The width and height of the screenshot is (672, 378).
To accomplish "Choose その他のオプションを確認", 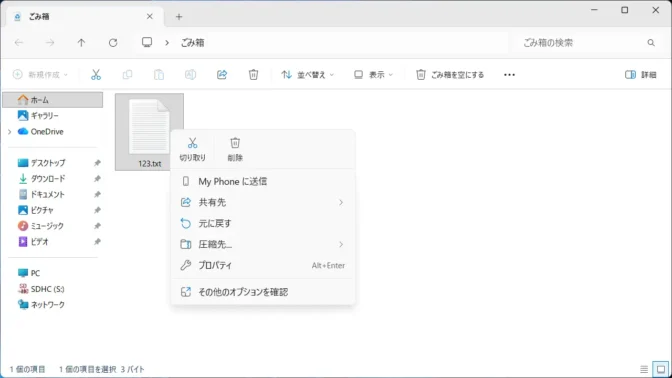I will pos(263,292).
